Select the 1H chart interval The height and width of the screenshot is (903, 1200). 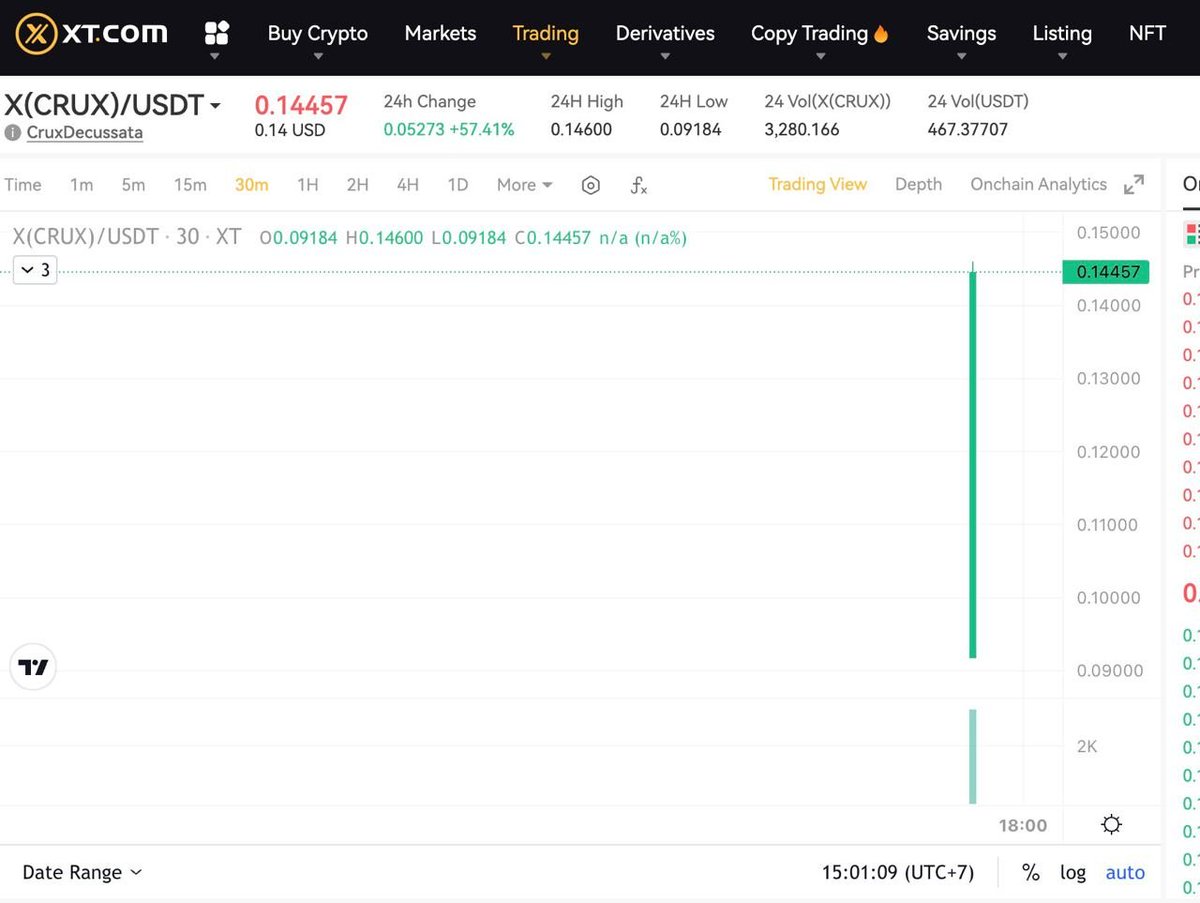pyautogui.click(x=307, y=185)
